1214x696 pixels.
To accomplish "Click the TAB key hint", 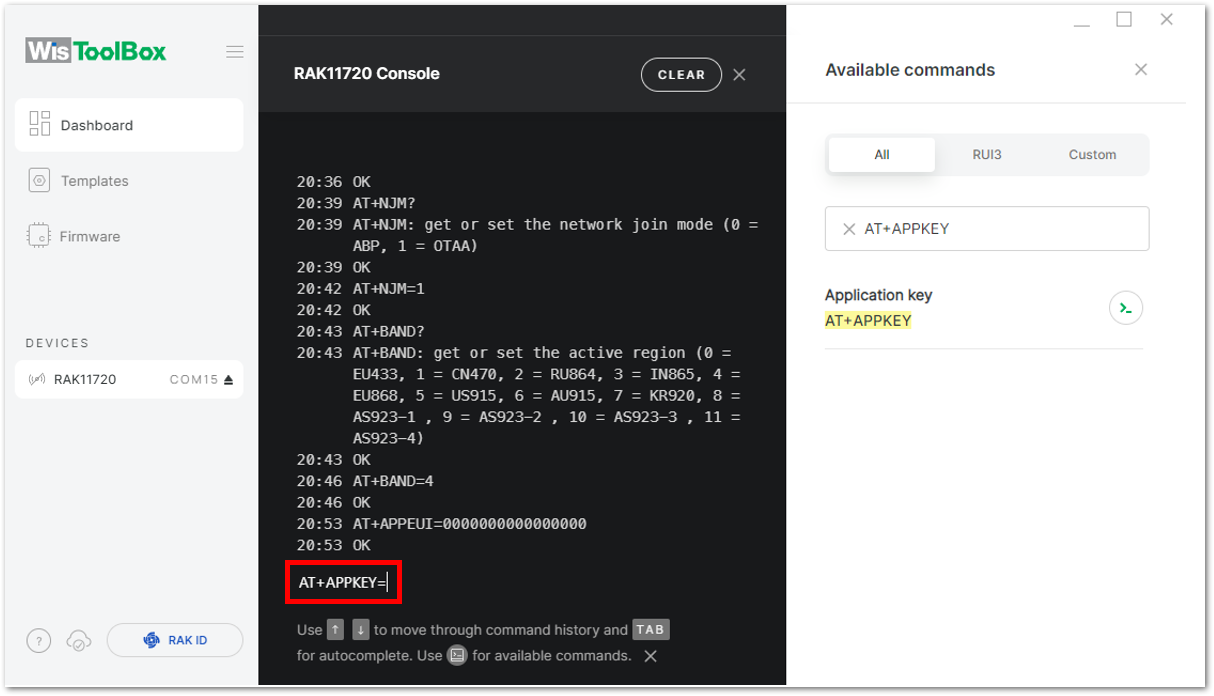I will [x=650, y=630].
